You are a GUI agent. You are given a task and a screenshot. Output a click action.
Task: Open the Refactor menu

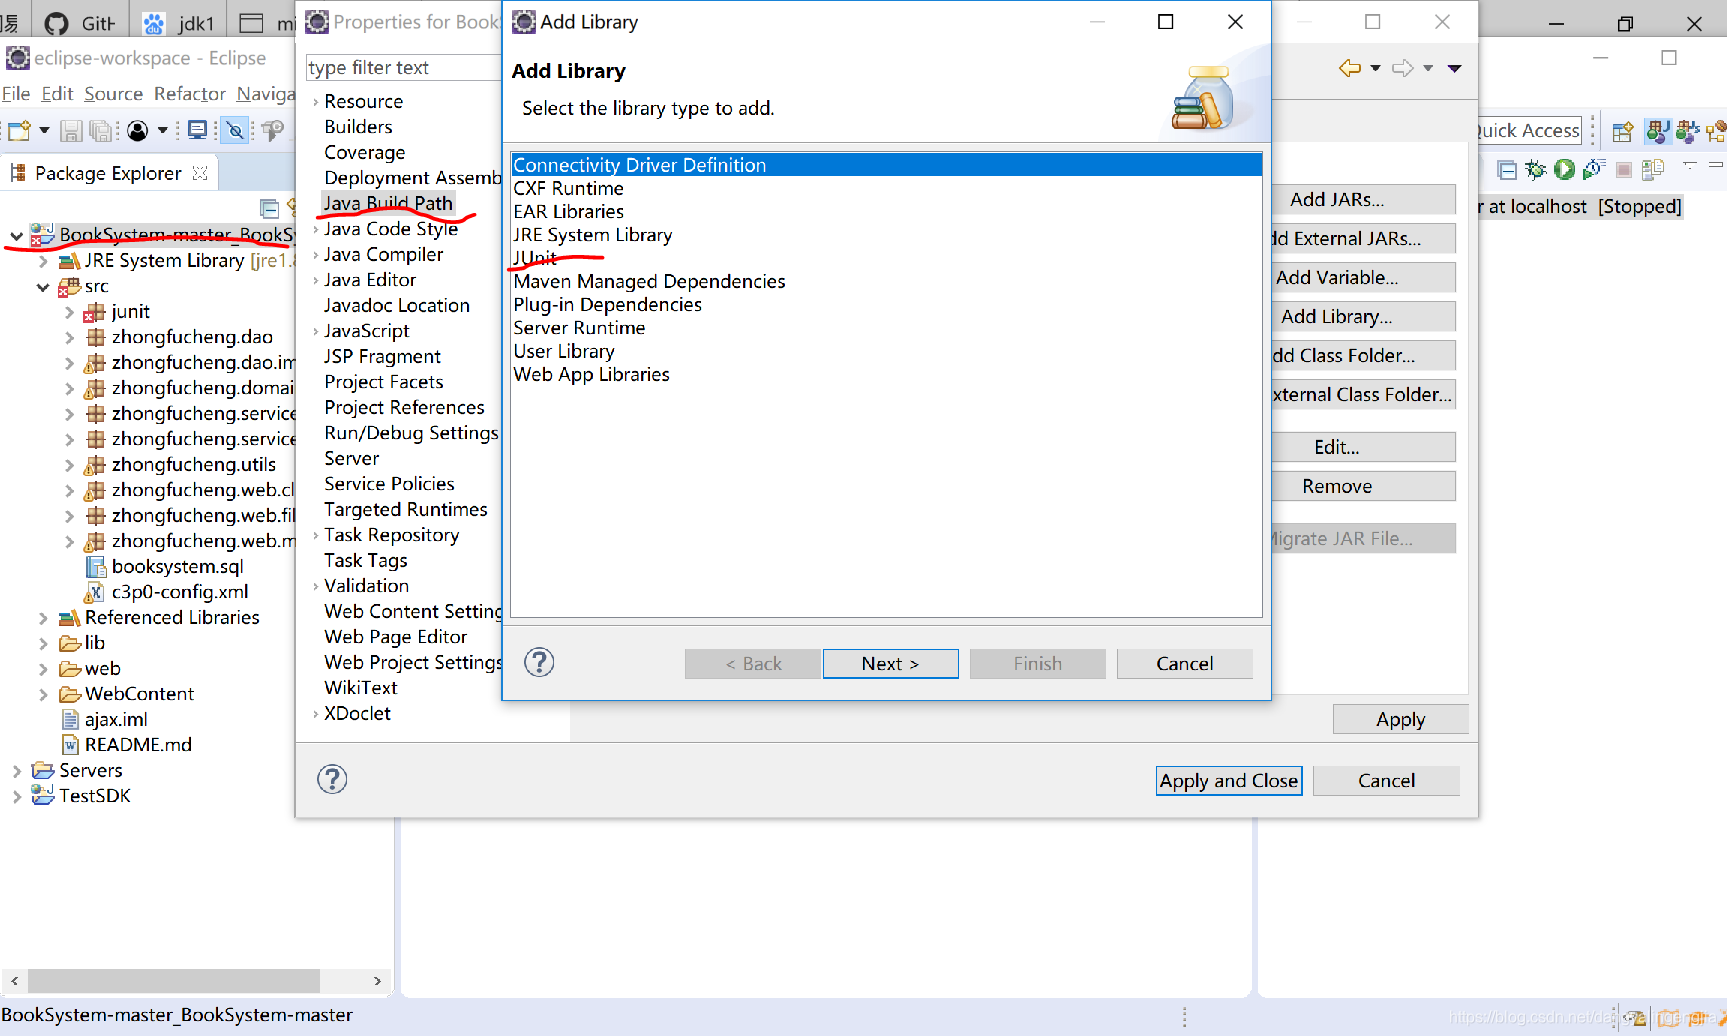click(x=190, y=93)
